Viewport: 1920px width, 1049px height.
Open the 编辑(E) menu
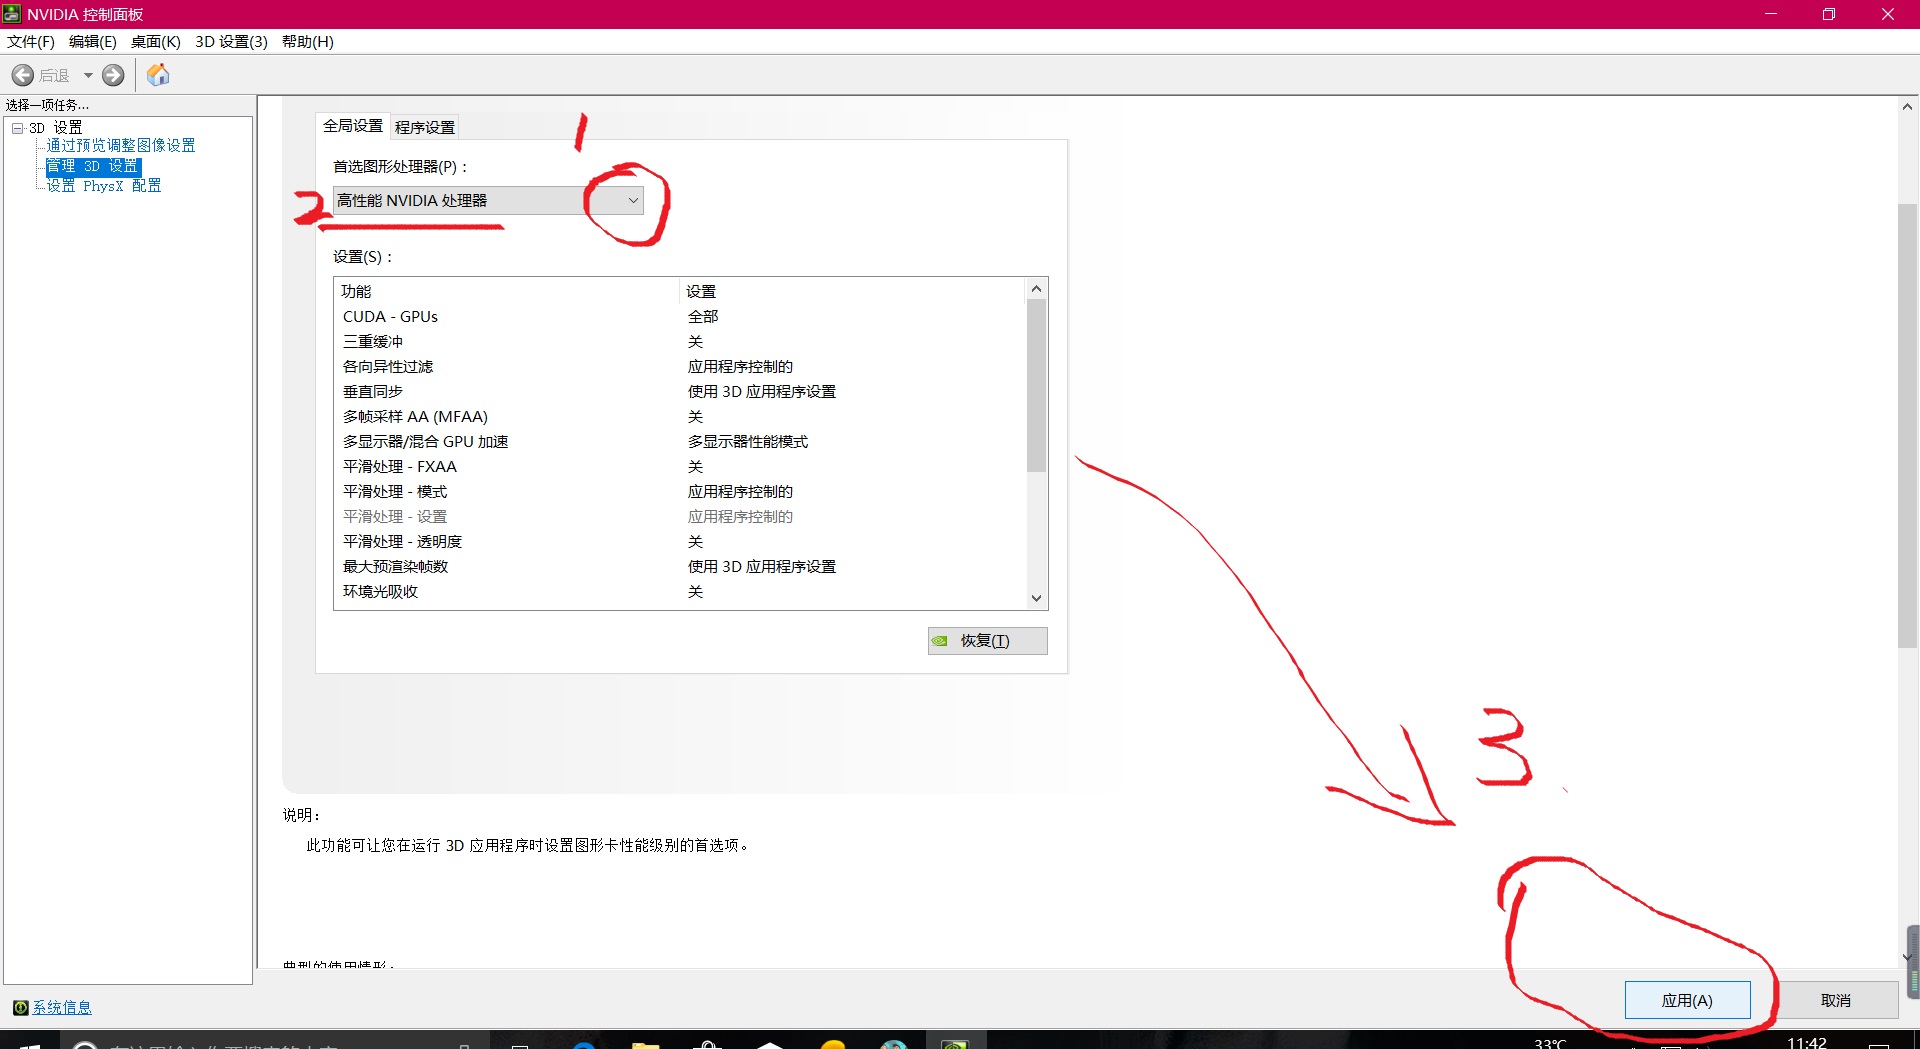(x=93, y=41)
